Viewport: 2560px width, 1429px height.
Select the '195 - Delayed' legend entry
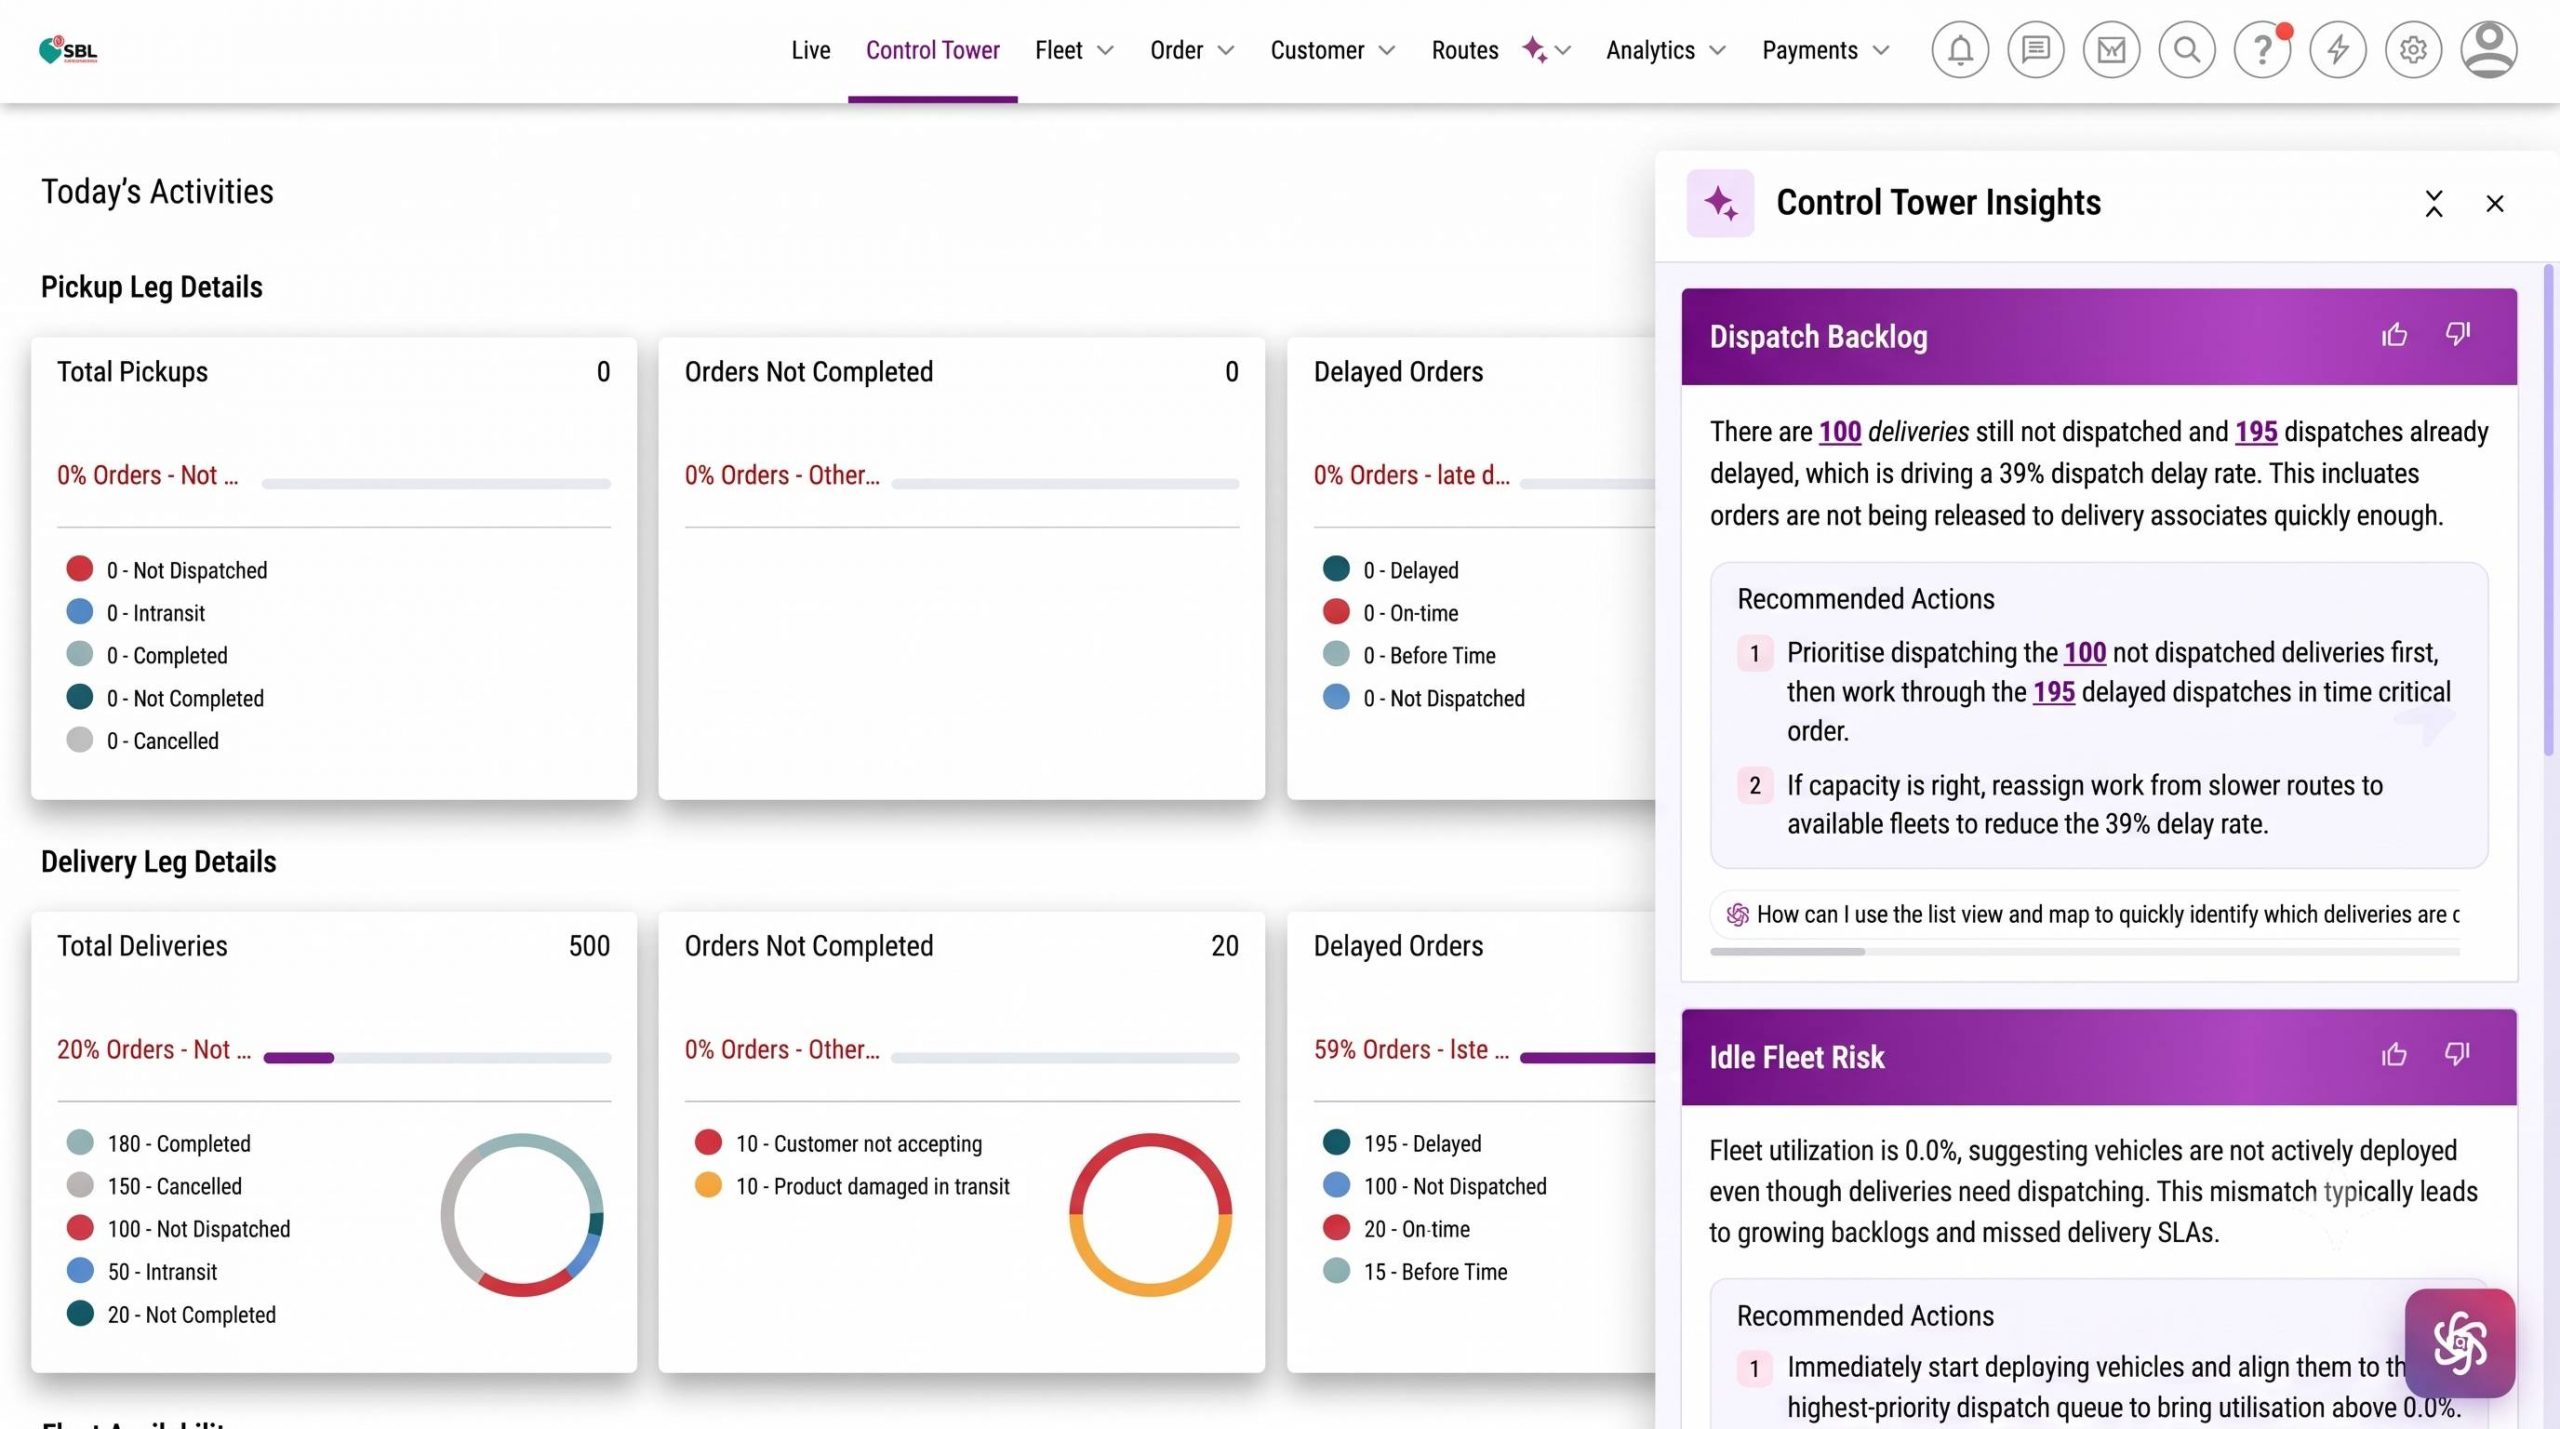coord(1402,1142)
